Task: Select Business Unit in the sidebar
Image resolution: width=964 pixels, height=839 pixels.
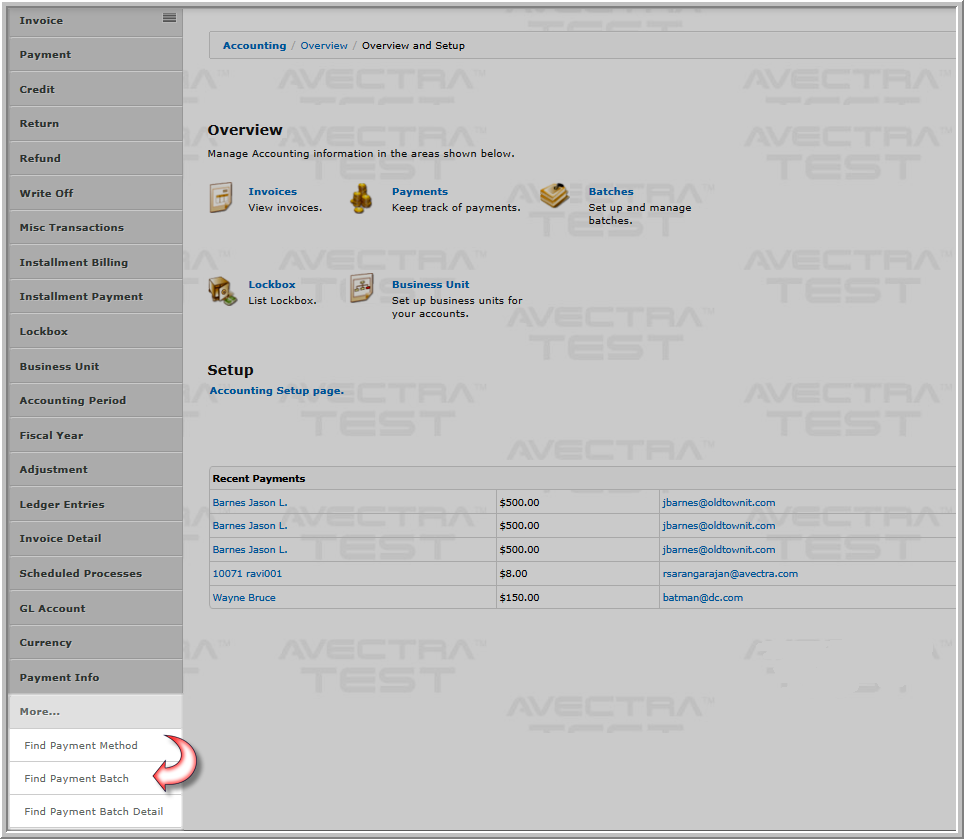Action: tap(96, 366)
